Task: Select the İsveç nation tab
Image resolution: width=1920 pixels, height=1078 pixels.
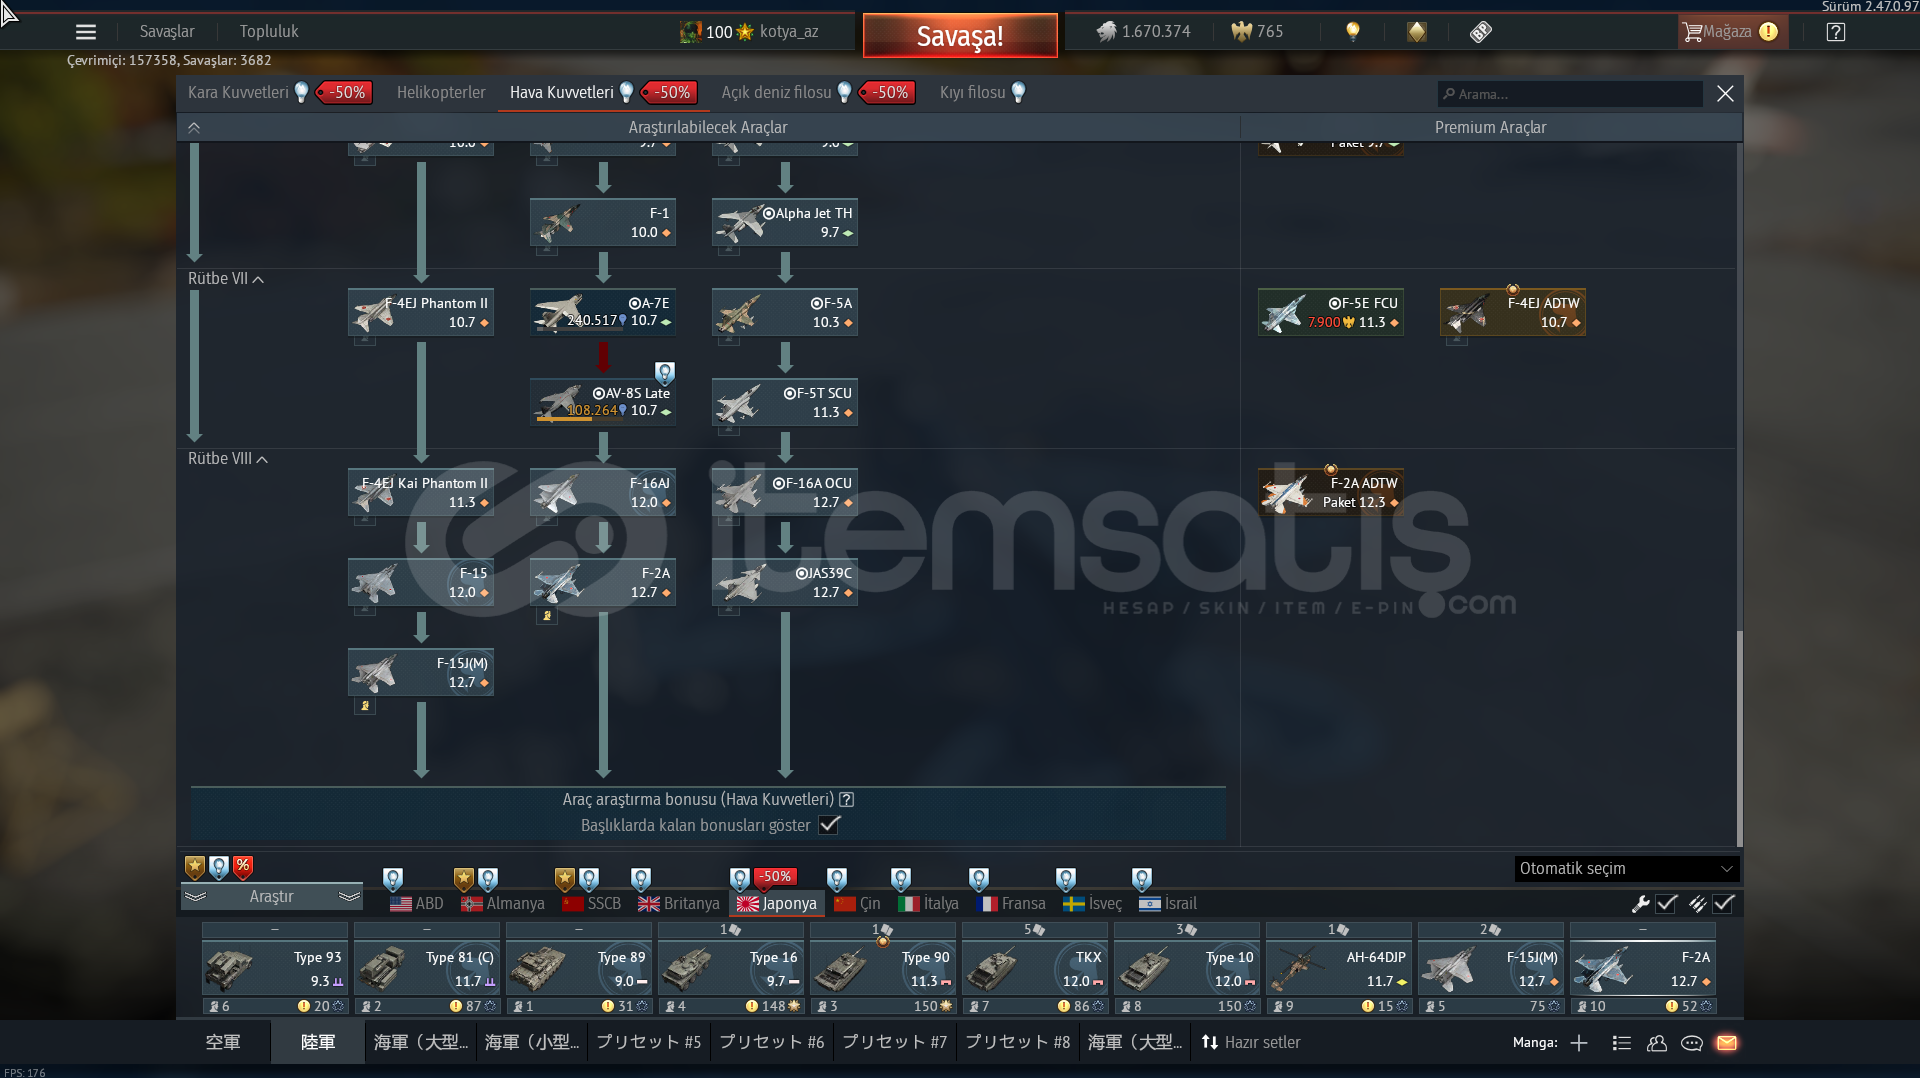Action: coord(1093,904)
